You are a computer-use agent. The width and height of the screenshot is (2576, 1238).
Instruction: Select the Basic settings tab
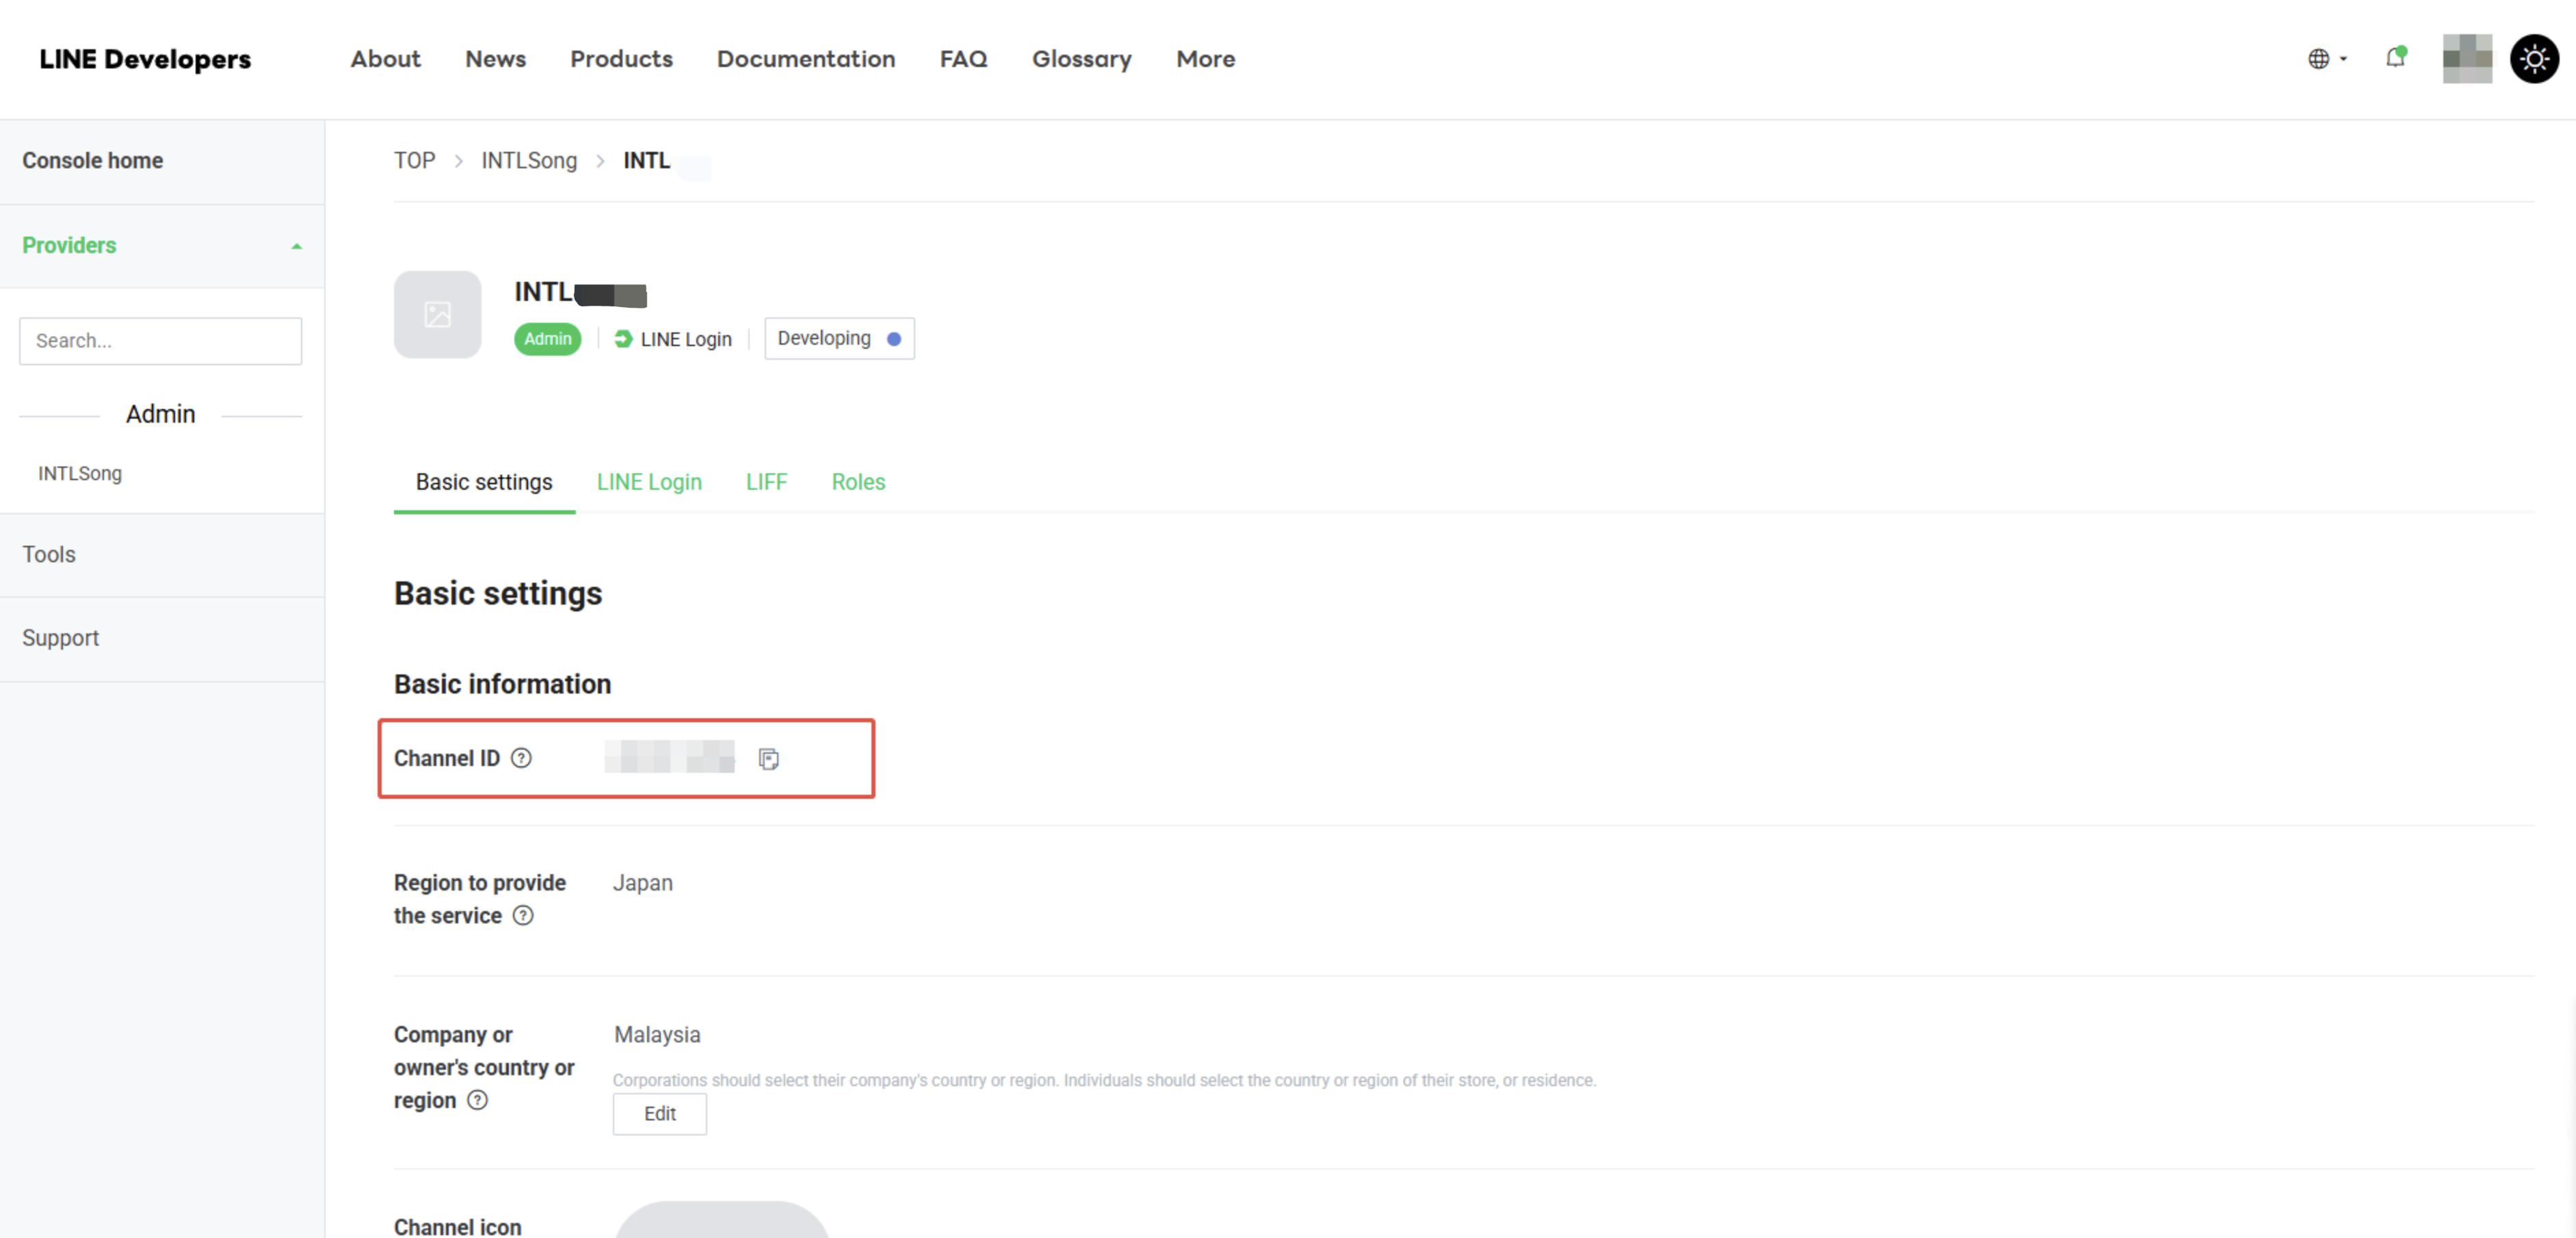click(x=484, y=482)
